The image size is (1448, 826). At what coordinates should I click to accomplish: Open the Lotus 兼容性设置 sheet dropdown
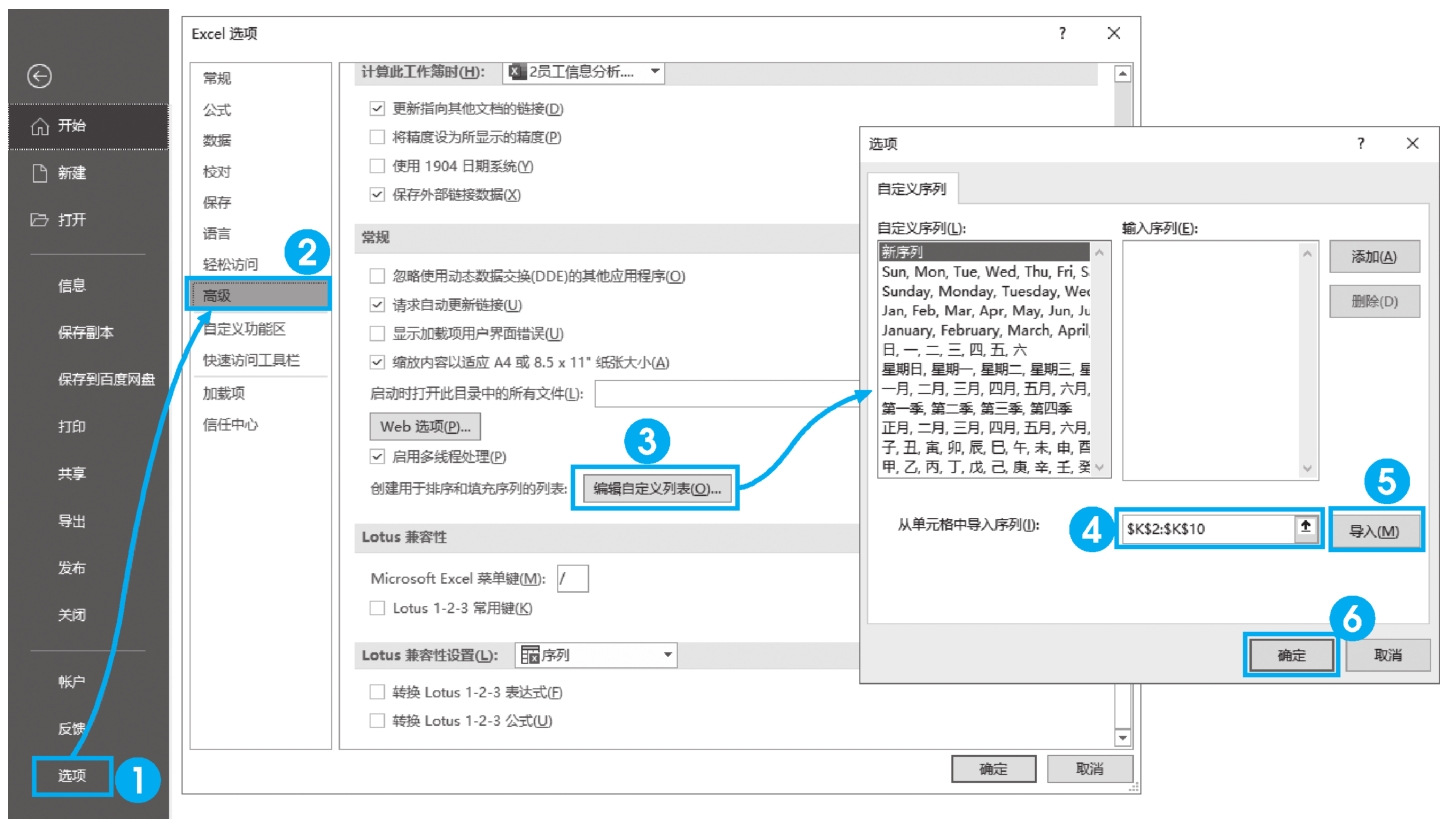[x=597, y=656]
